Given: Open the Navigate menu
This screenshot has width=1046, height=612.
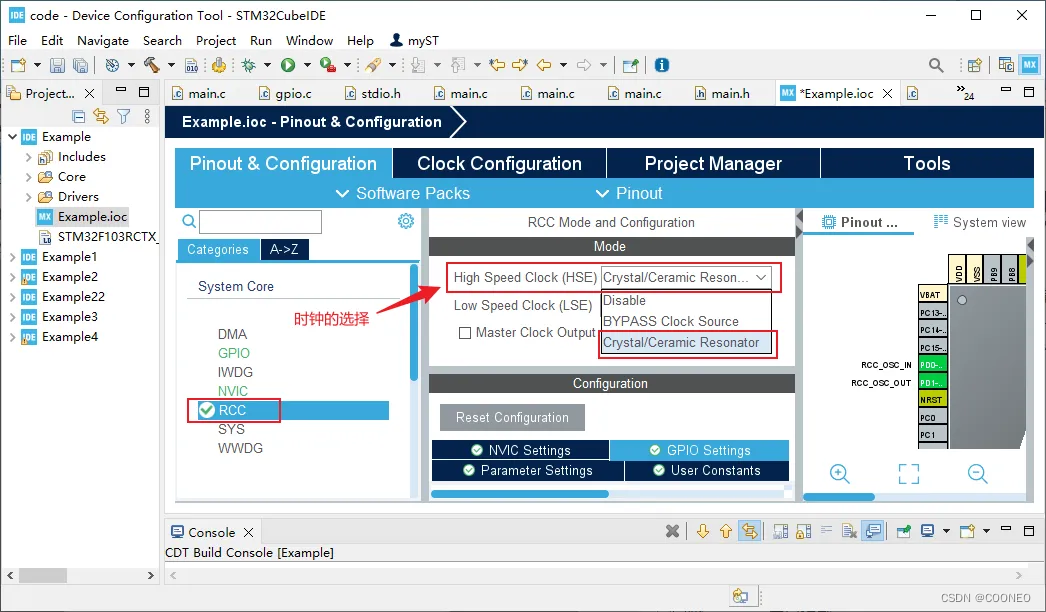Looking at the screenshot, I should [x=103, y=41].
